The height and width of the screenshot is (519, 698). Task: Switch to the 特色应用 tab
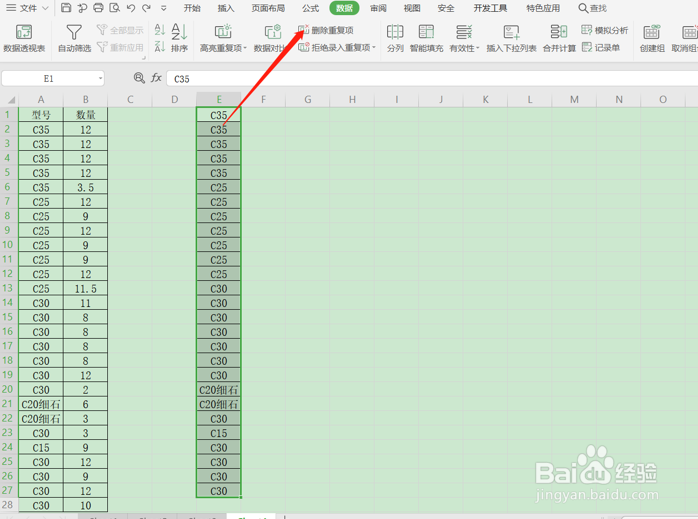point(543,8)
